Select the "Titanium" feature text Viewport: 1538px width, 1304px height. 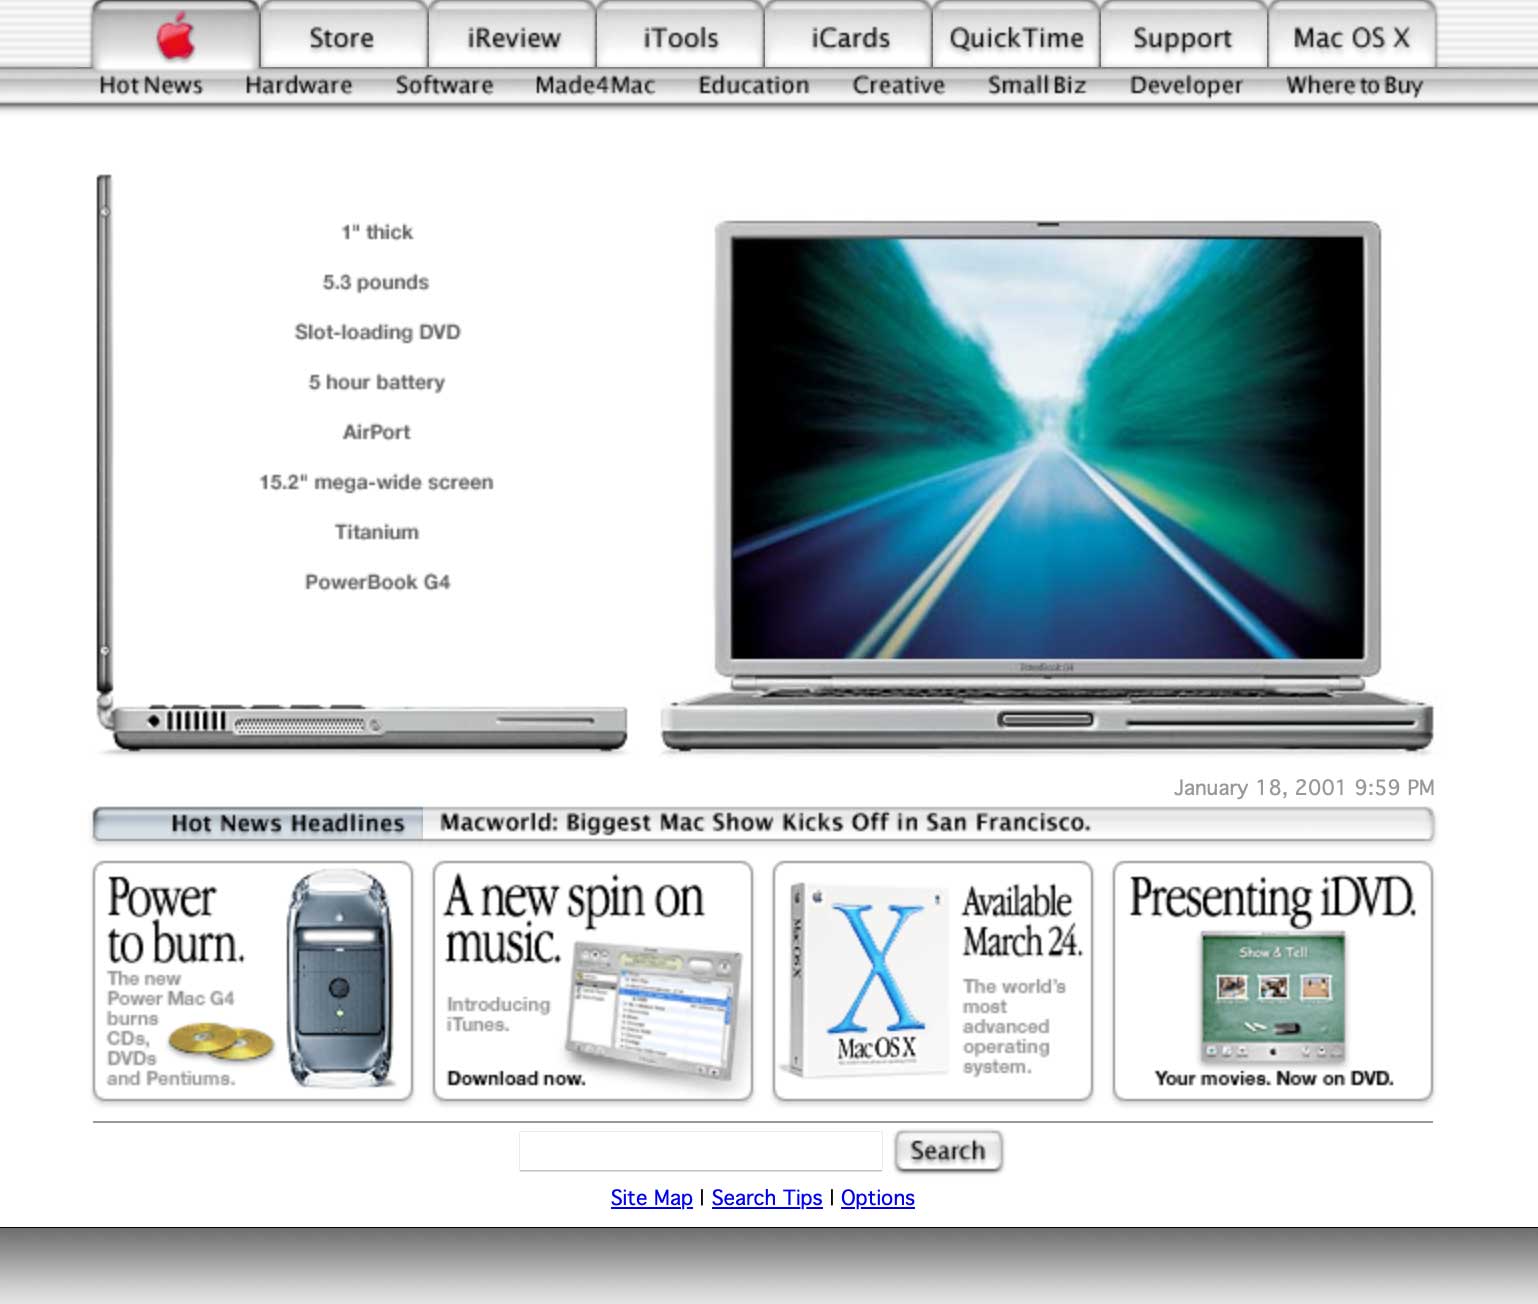377,532
